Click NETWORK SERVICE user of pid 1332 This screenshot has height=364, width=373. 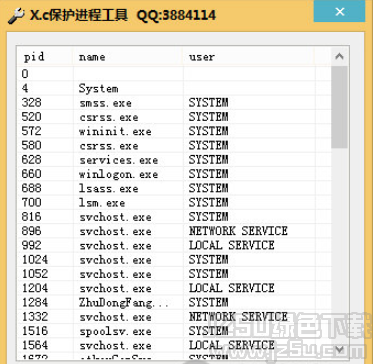(238, 317)
